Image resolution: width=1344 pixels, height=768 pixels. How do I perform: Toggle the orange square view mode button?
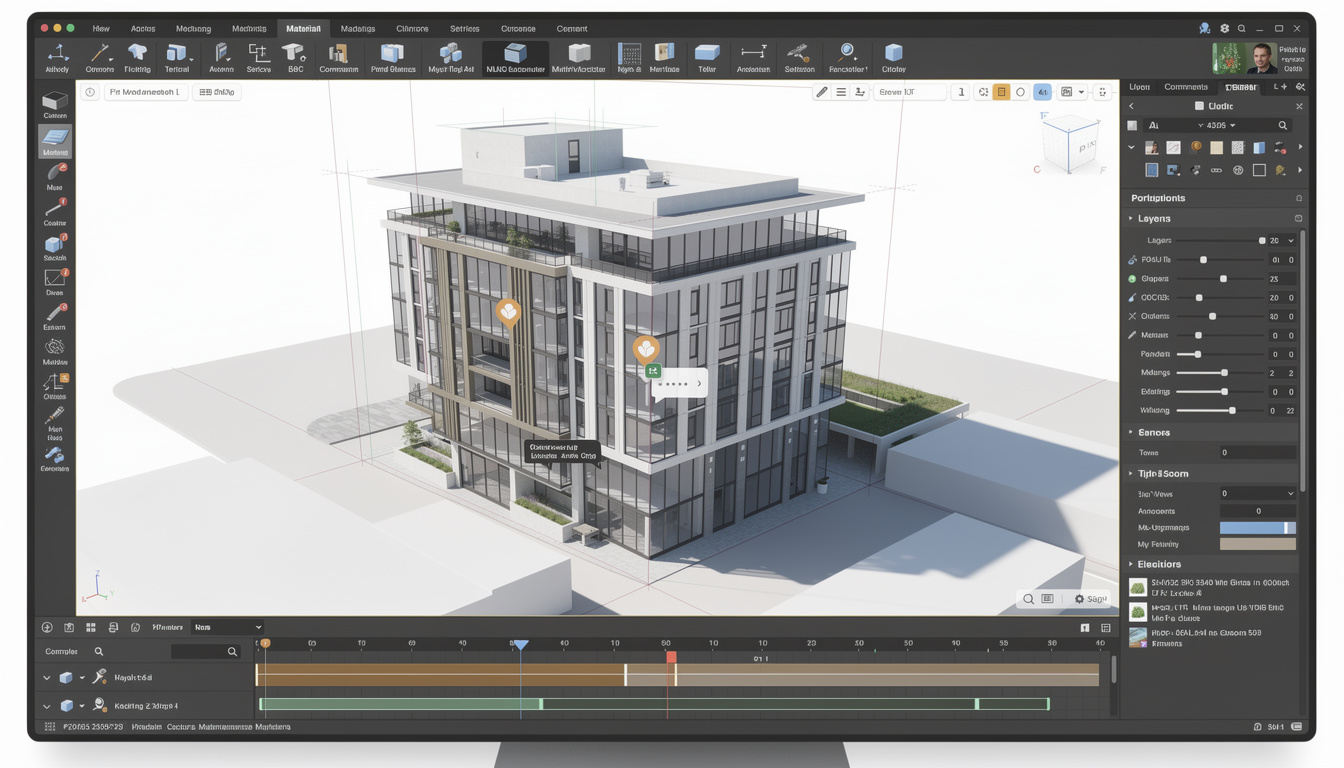point(1001,92)
